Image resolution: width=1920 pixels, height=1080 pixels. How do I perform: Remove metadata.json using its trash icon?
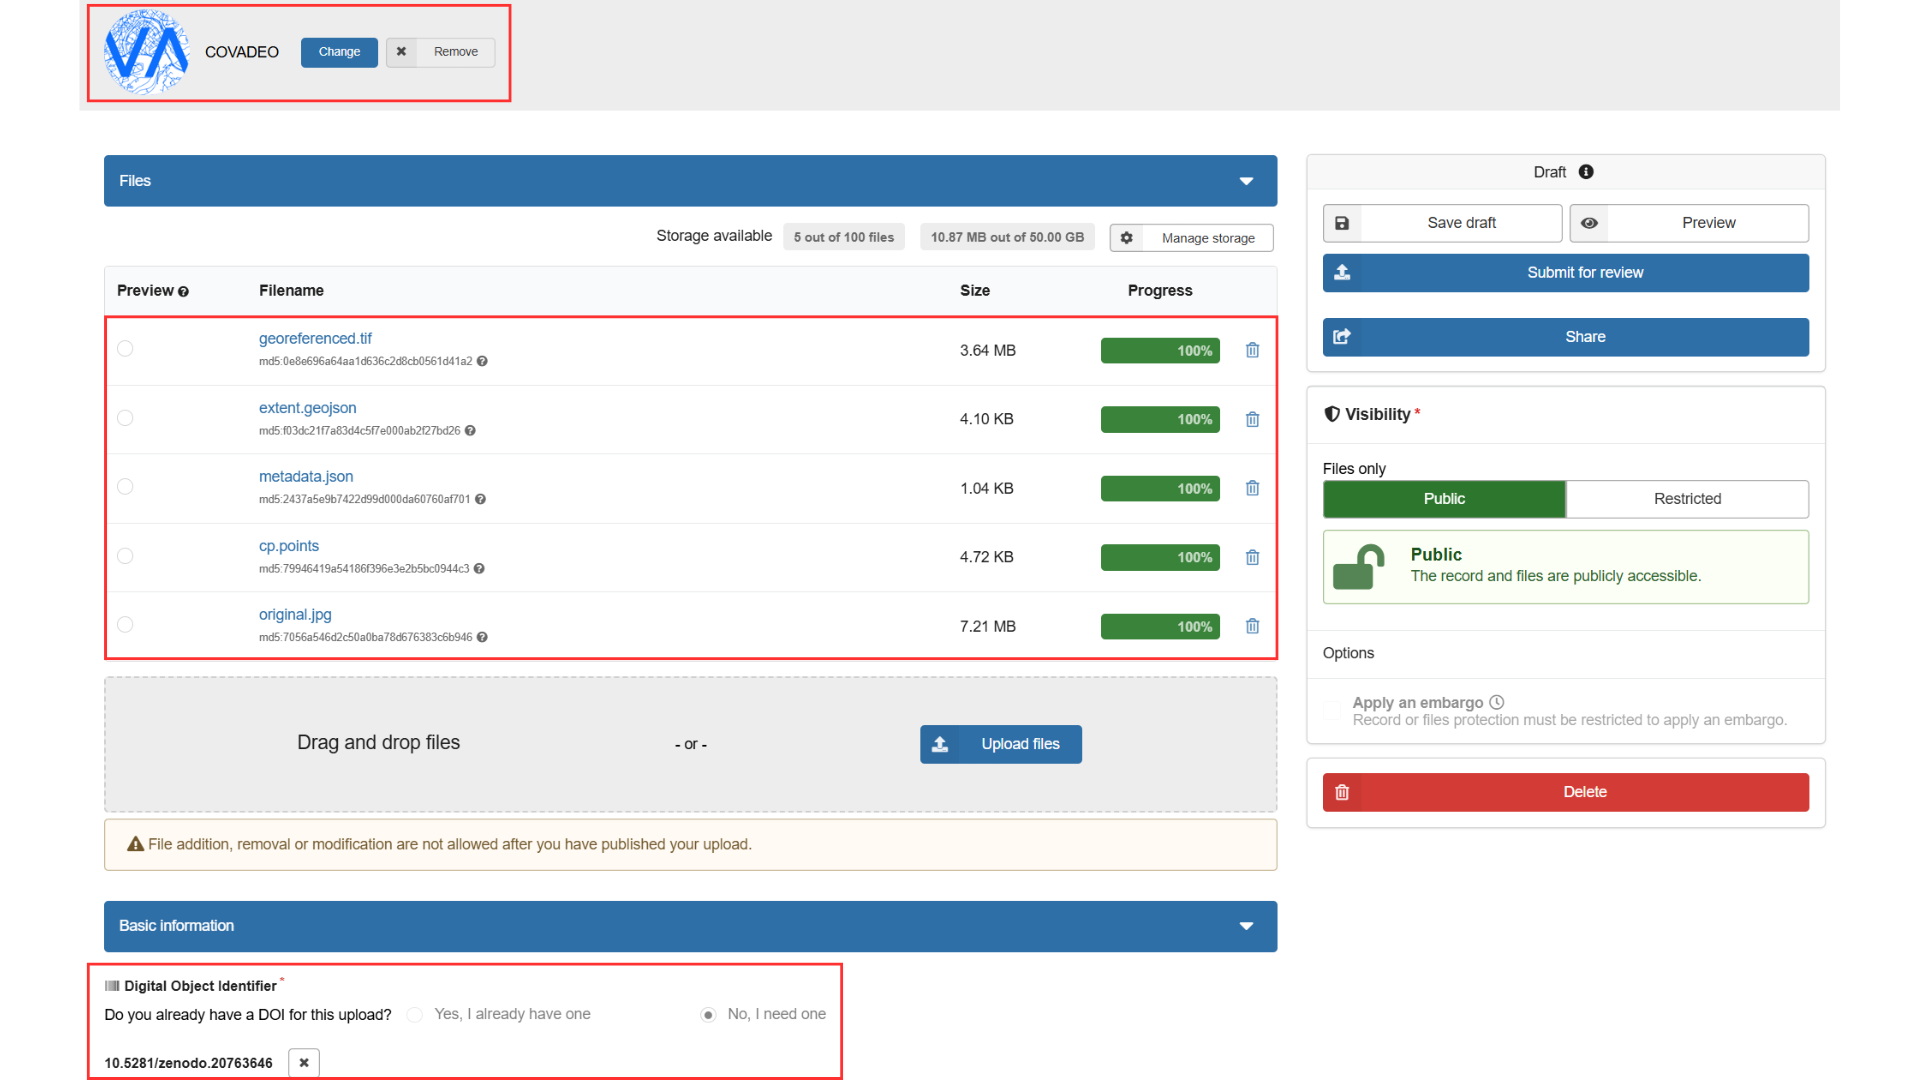tap(1252, 488)
